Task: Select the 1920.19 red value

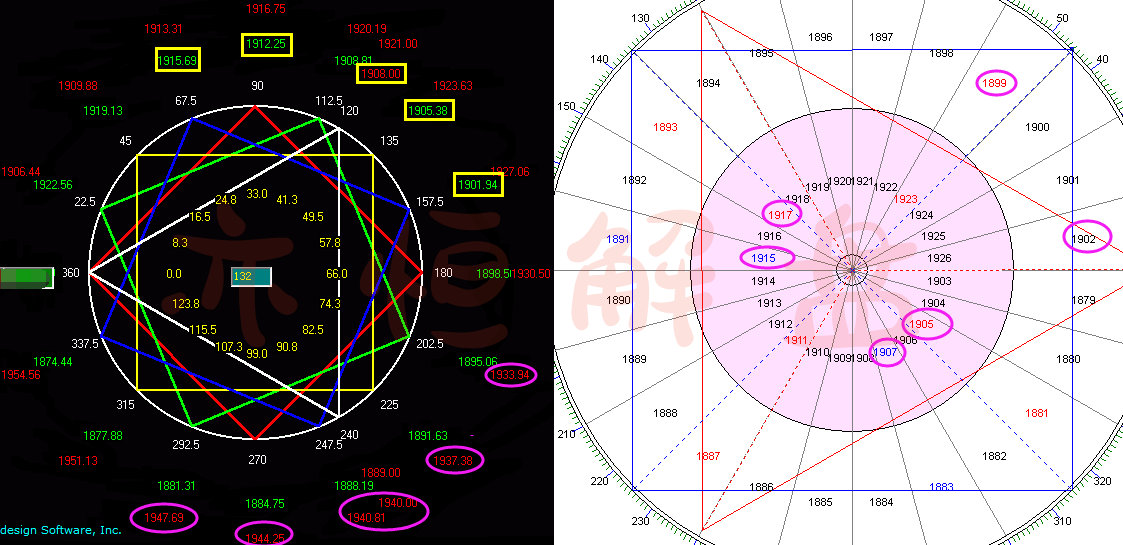Action: pyautogui.click(x=367, y=29)
